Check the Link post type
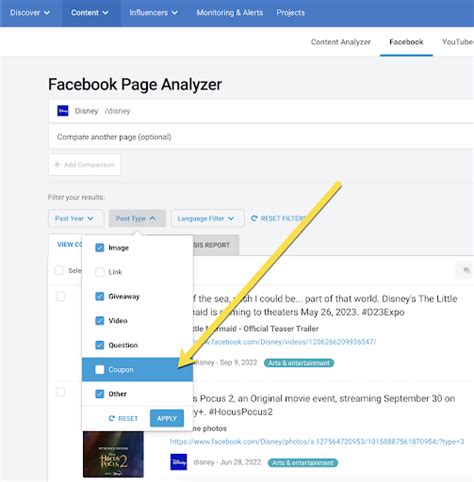The width and height of the screenshot is (474, 482). click(100, 272)
